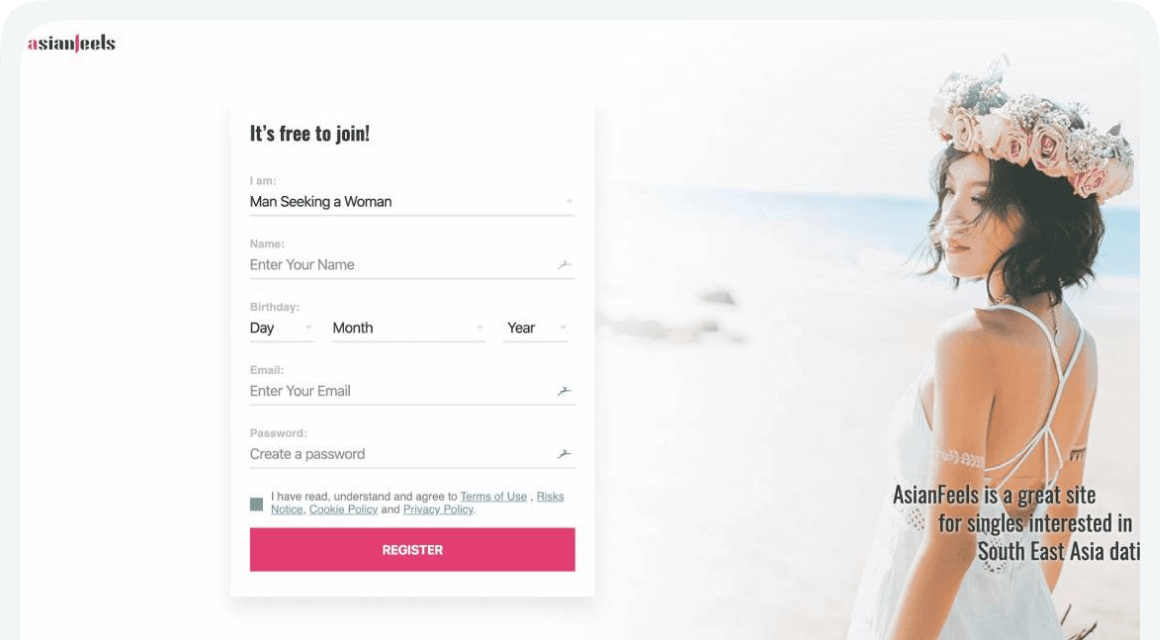The image size is (1160, 640).
Task: Click the 'AsianFeels is a great site' tagline
Action: (994, 495)
